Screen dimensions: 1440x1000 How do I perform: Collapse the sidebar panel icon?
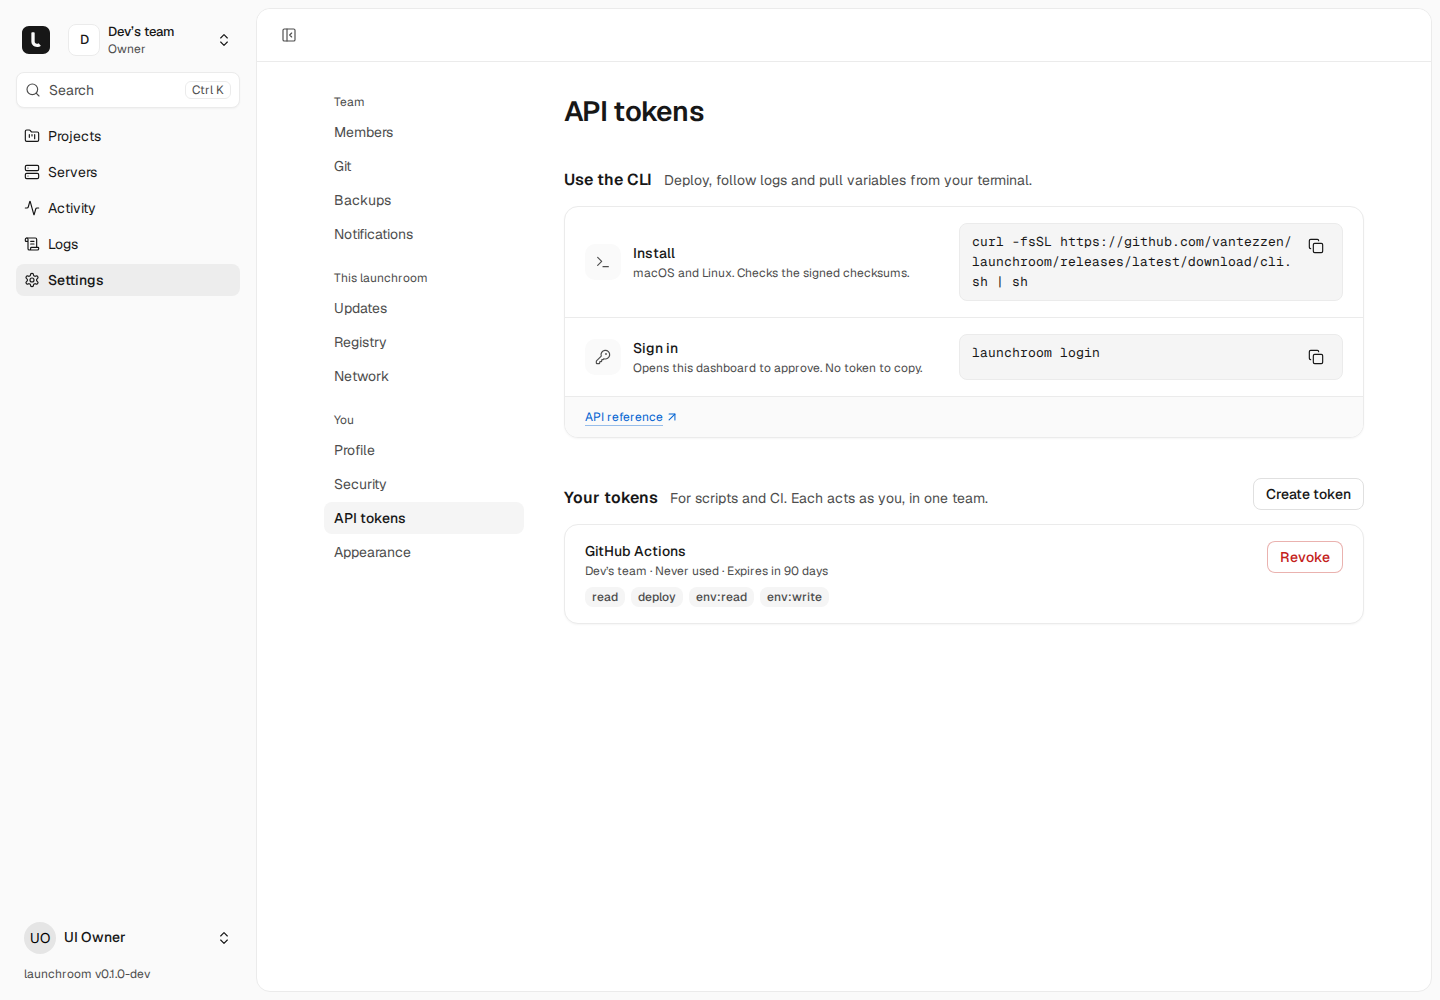click(x=289, y=35)
